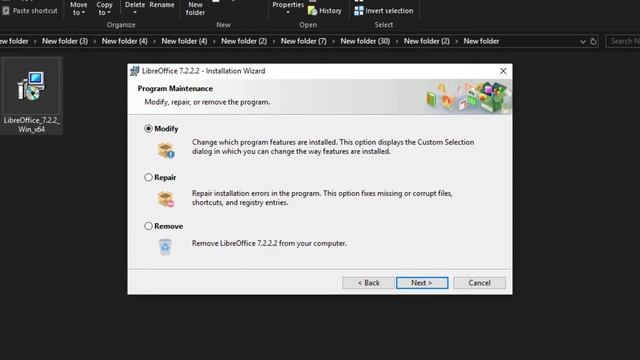This screenshot has height=360, width=640.
Task: Open Copy to dropdown in ribbon
Action: [x=104, y=8]
